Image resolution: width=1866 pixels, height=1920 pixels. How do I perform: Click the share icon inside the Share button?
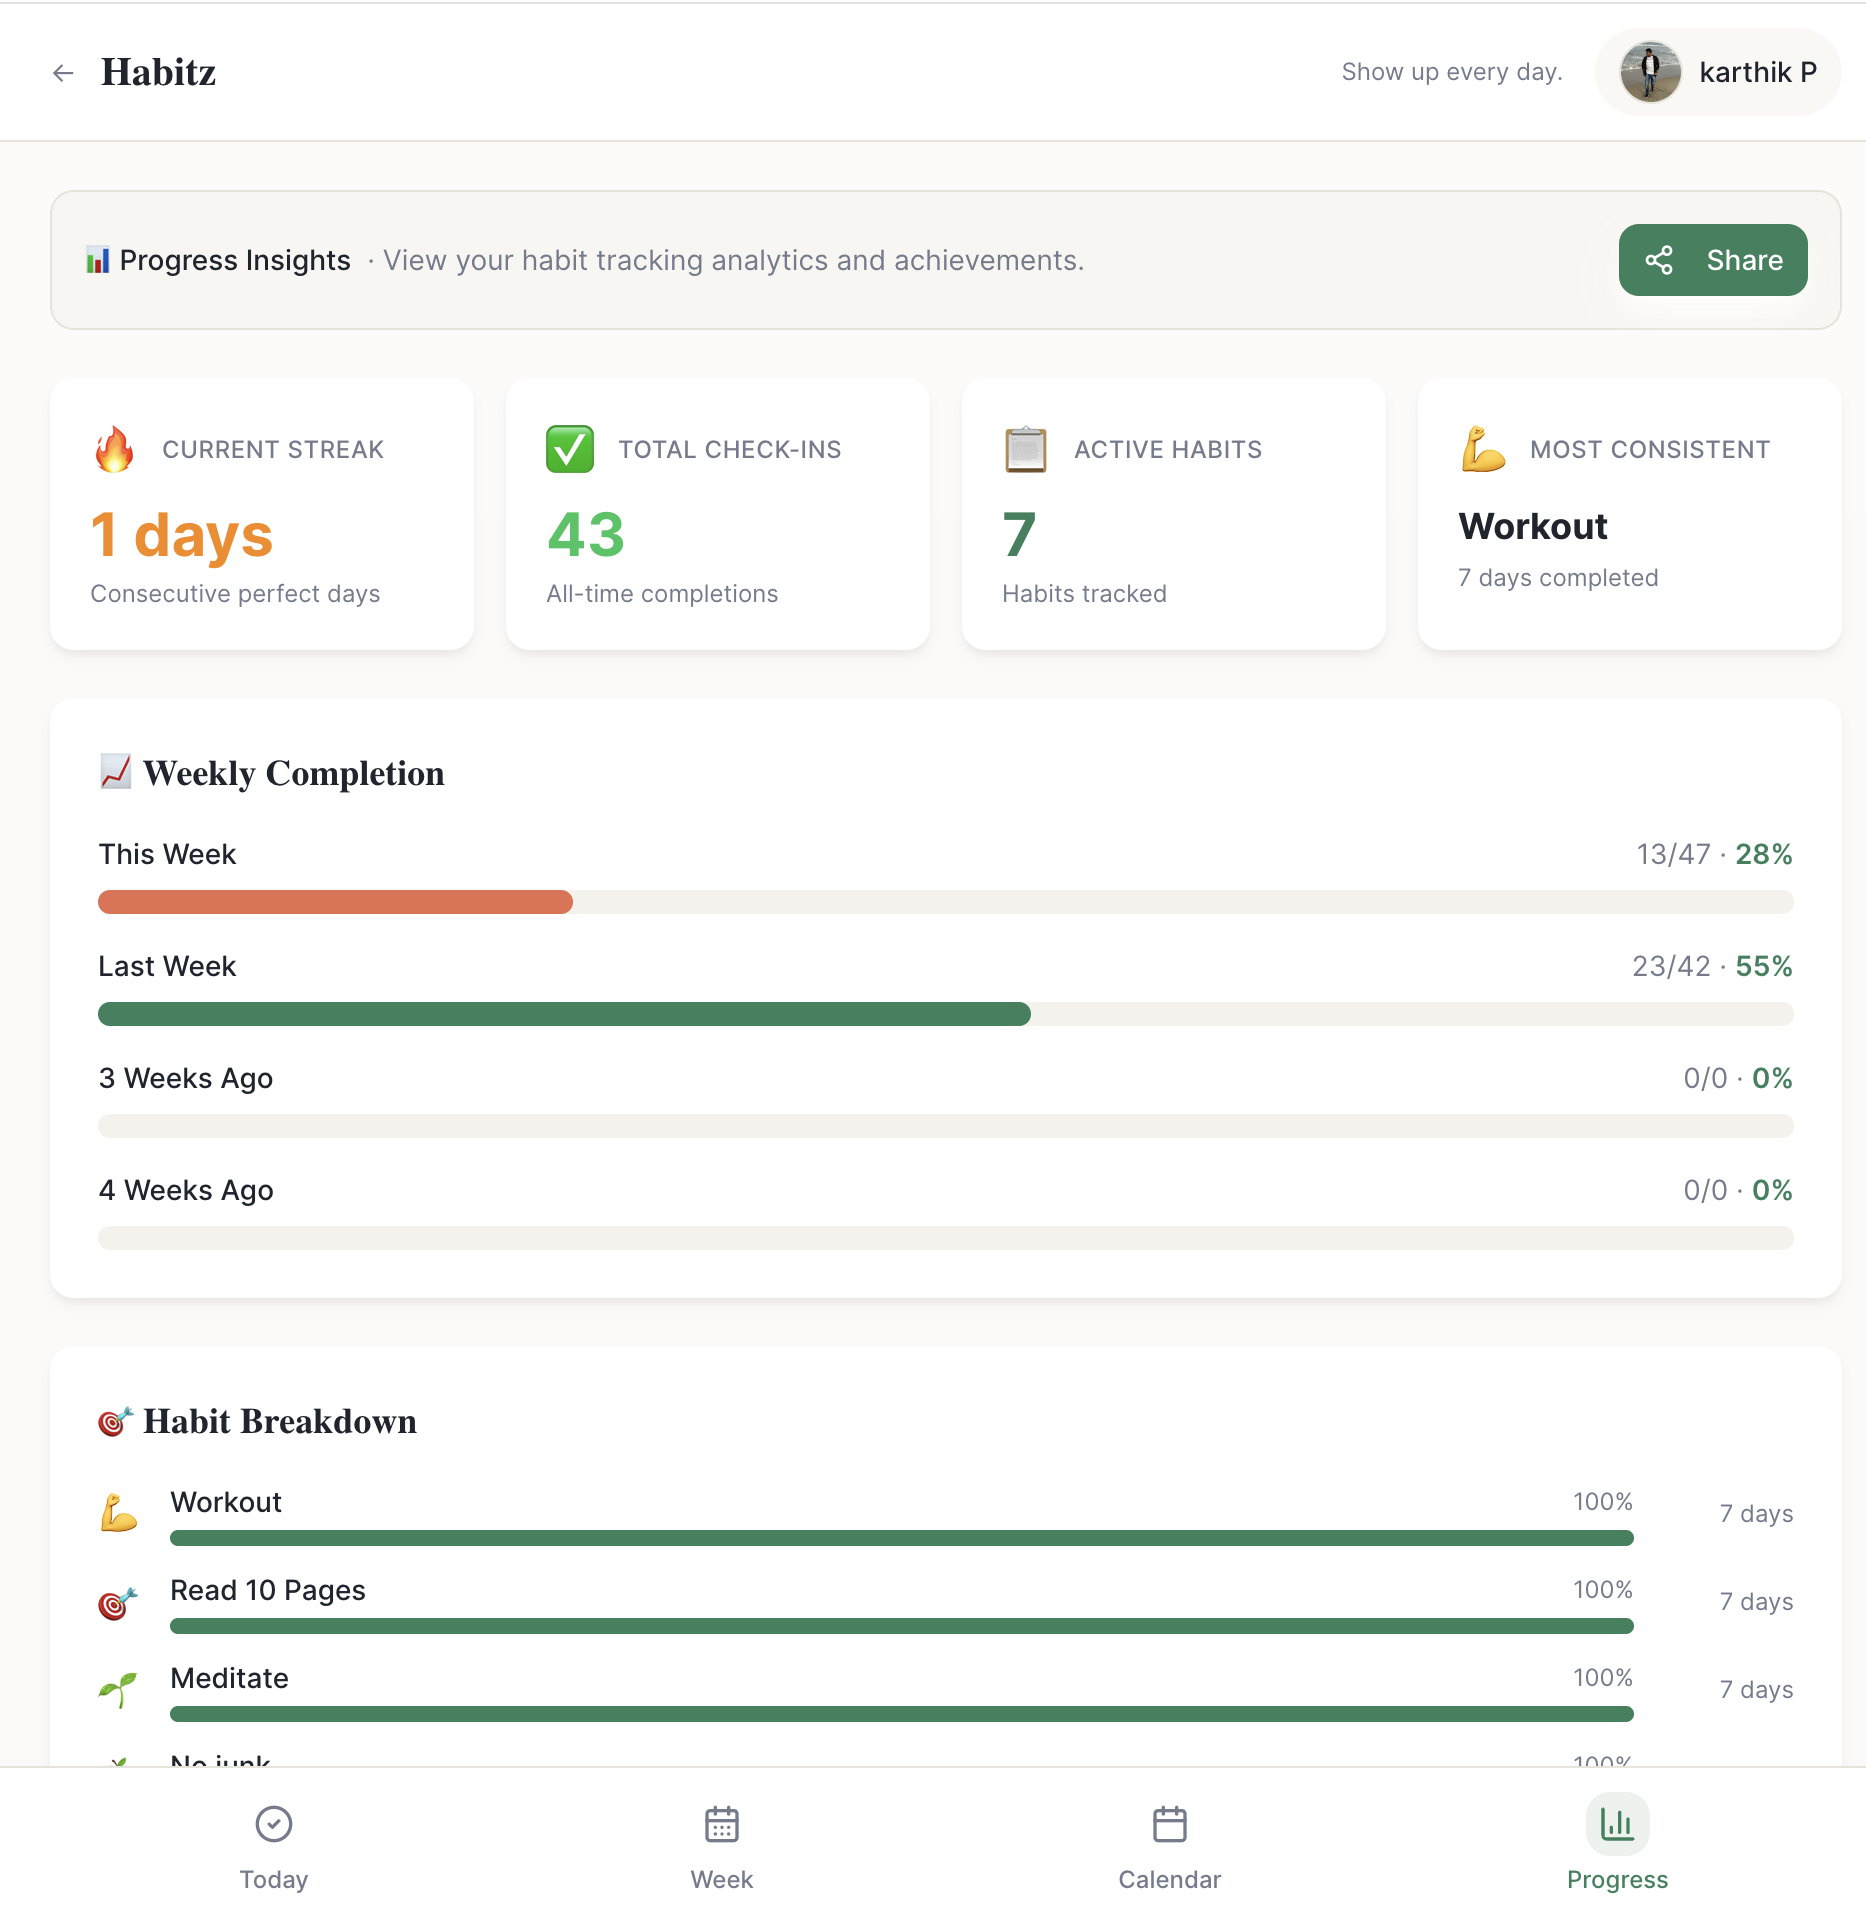pyautogui.click(x=1659, y=260)
